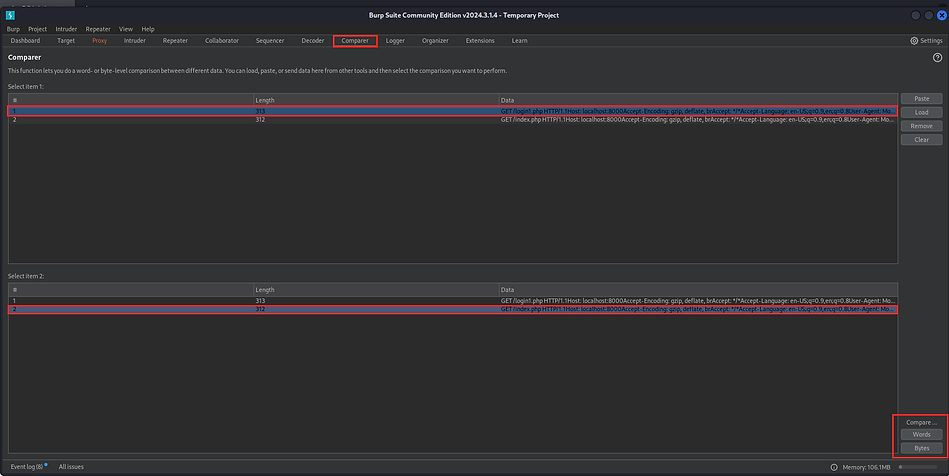Switch to the Target tab
949x476 pixels.
pyautogui.click(x=66, y=41)
